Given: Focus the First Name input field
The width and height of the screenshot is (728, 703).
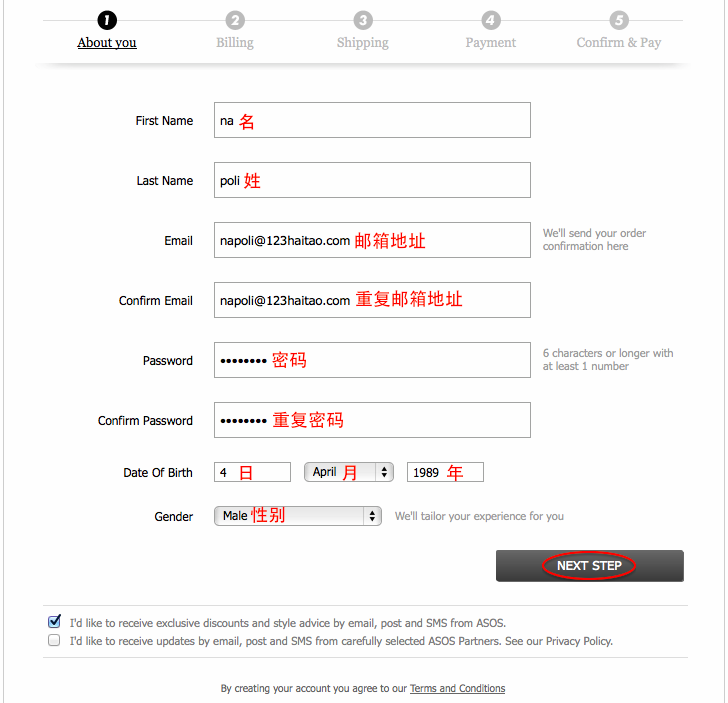Looking at the screenshot, I should click(372, 120).
